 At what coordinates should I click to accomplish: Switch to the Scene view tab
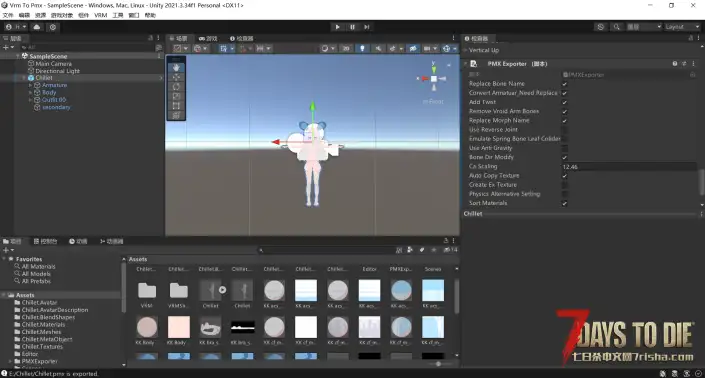[178, 39]
